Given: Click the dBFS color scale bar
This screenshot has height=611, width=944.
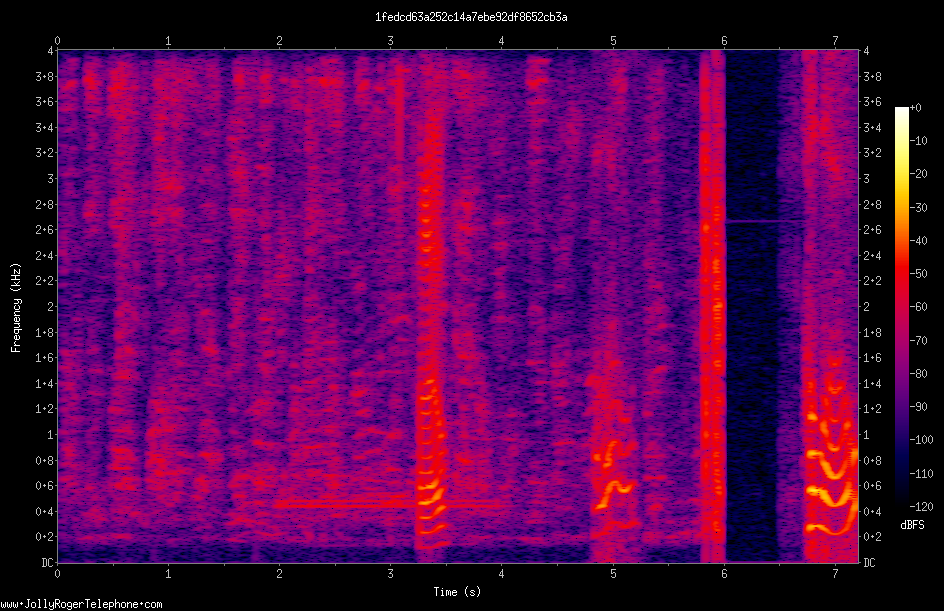Looking at the screenshot, I should tap(901, 307).
